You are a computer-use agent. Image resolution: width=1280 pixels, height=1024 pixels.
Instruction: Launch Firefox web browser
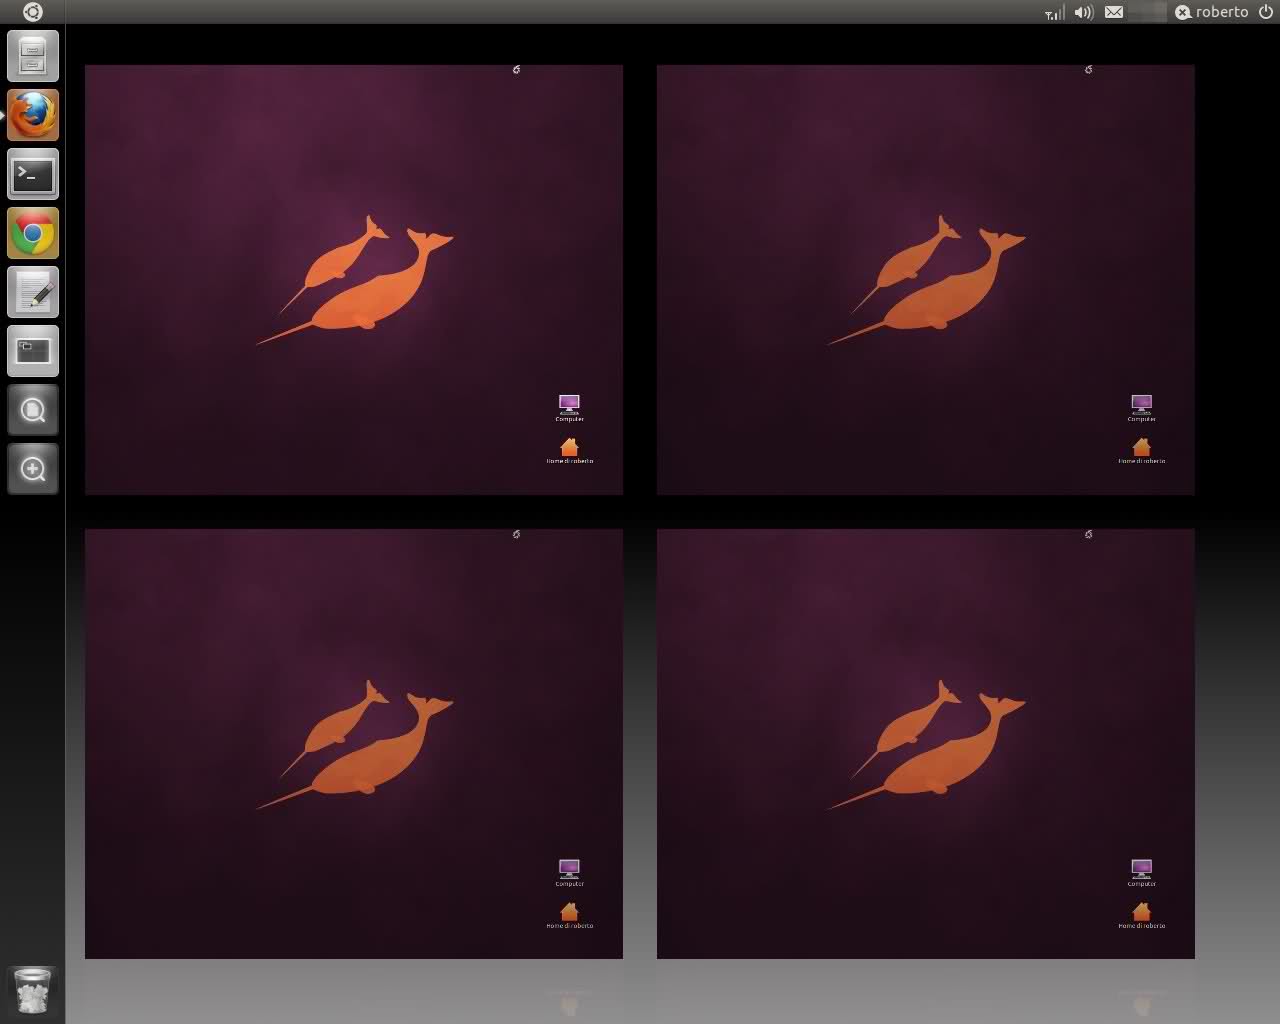pyautogui.click(x=33, y=115)
